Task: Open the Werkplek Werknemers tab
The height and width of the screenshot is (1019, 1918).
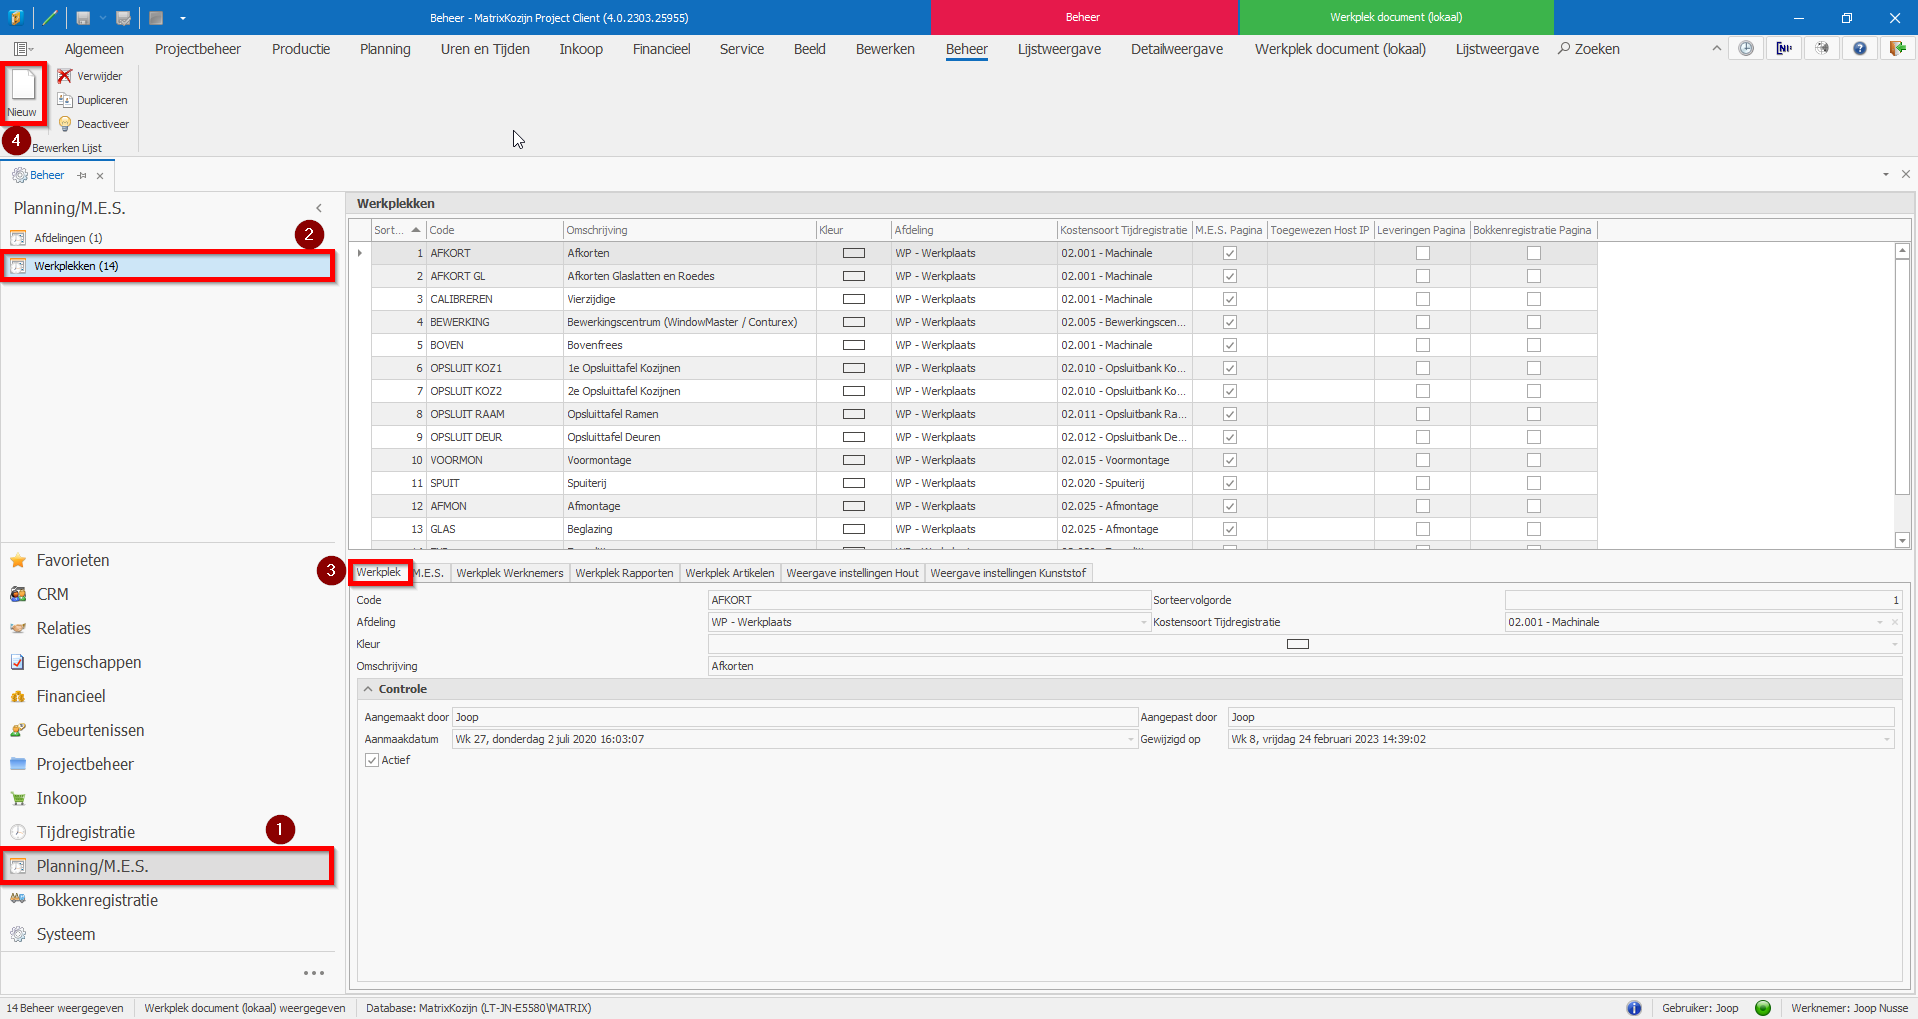Action: click(509, 573)
